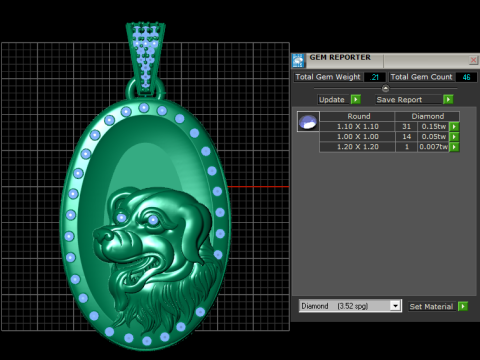Click the green arrow next to Save Report
The width and height of the screenshot is (480, 360).
pos(448,100)
